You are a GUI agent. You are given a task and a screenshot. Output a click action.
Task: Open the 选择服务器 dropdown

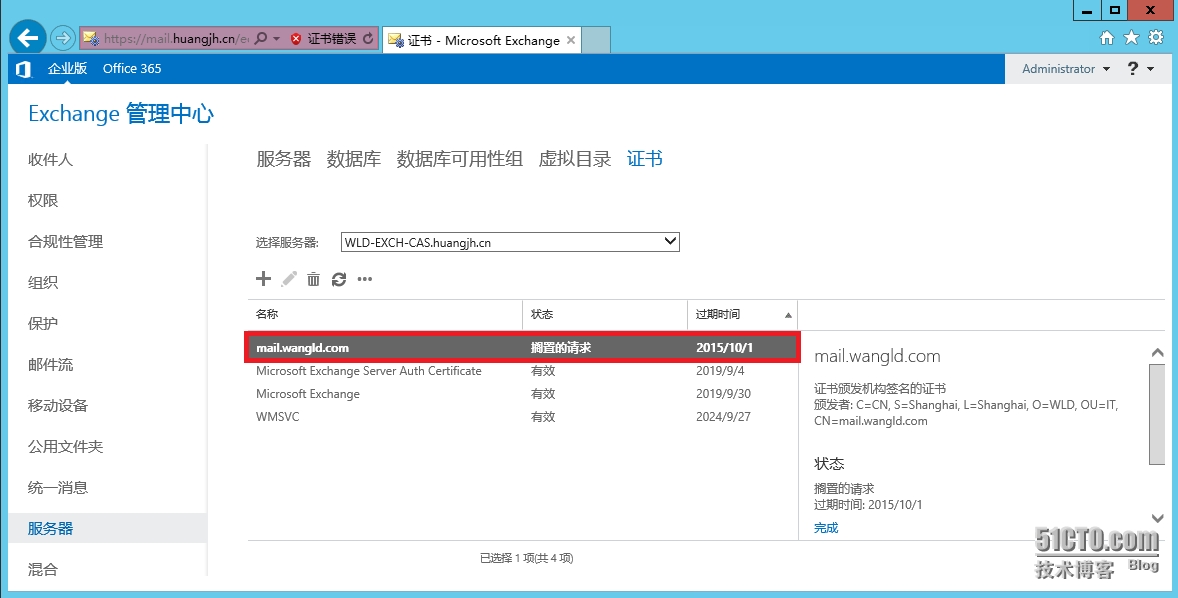click(510, 242)
